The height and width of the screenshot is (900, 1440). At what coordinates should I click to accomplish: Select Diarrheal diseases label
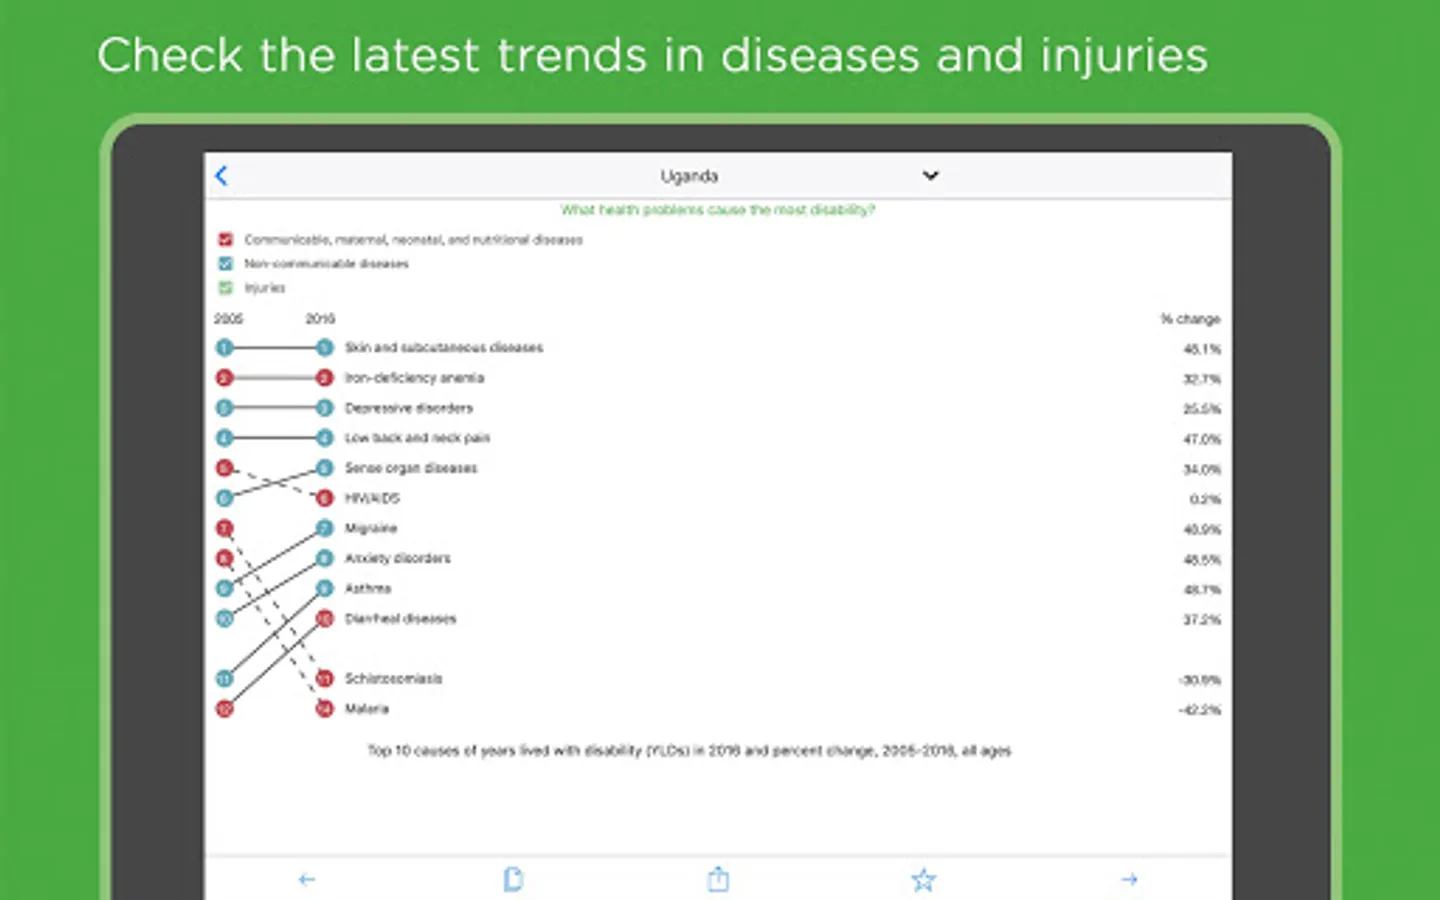pos(400,618)
